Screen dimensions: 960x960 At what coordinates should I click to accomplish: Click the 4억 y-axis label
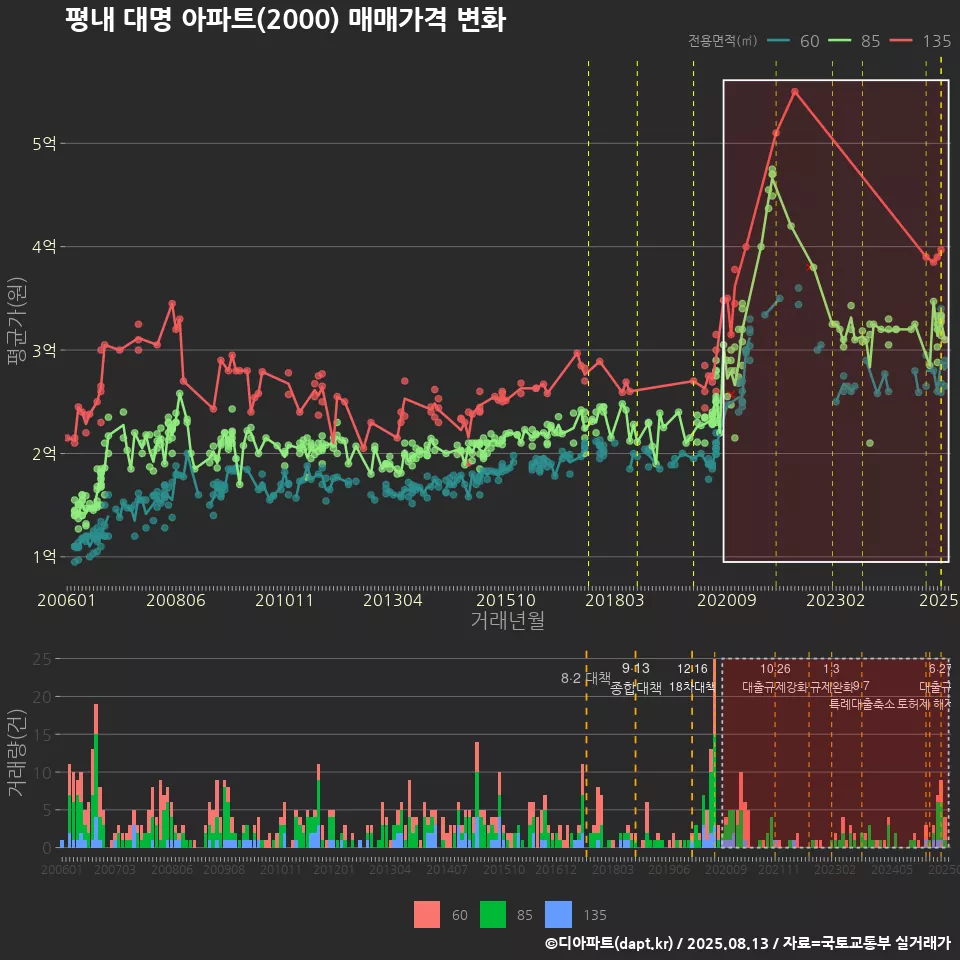pyautogui.click(x=44, y=247)
